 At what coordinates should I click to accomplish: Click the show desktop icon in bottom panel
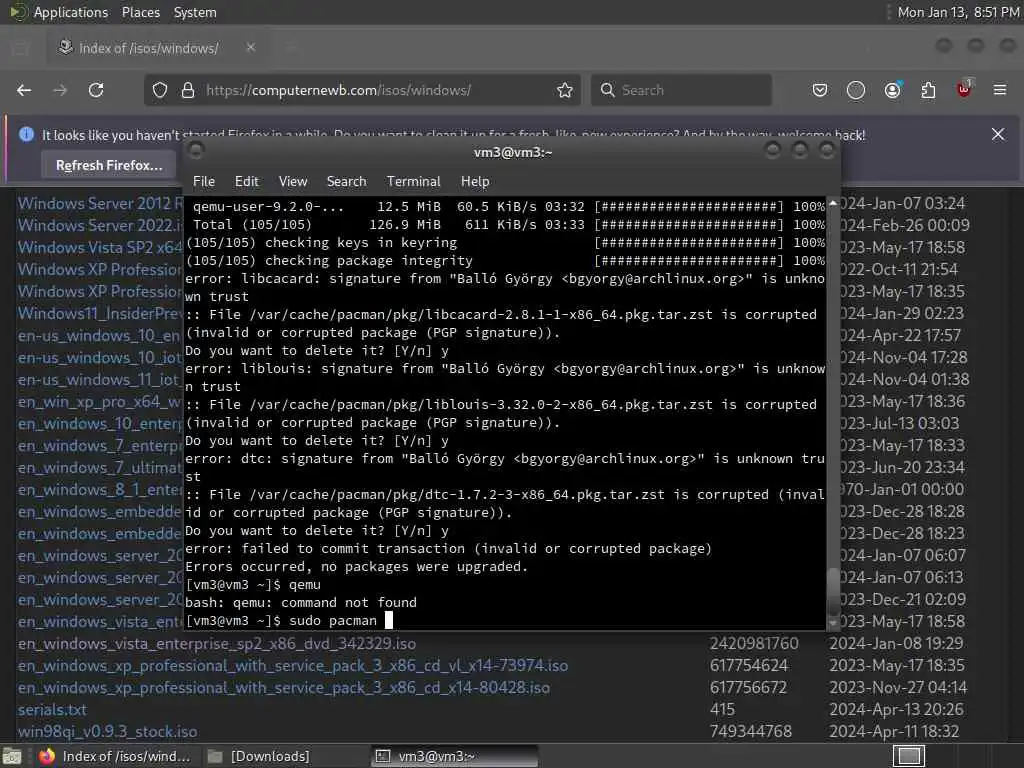coord(12,756)
